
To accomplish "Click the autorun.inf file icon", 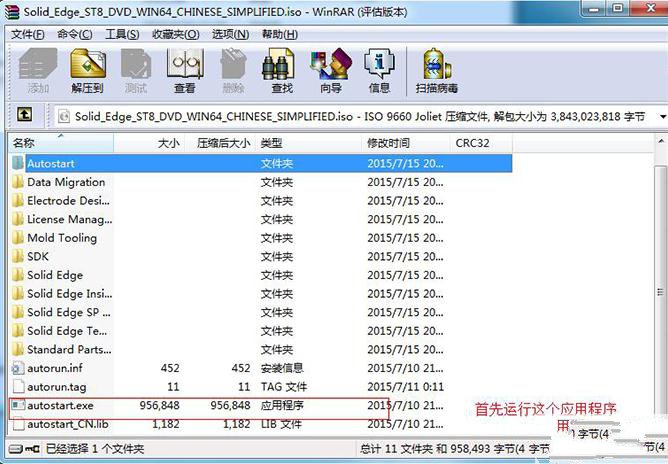I will [18, 368].
